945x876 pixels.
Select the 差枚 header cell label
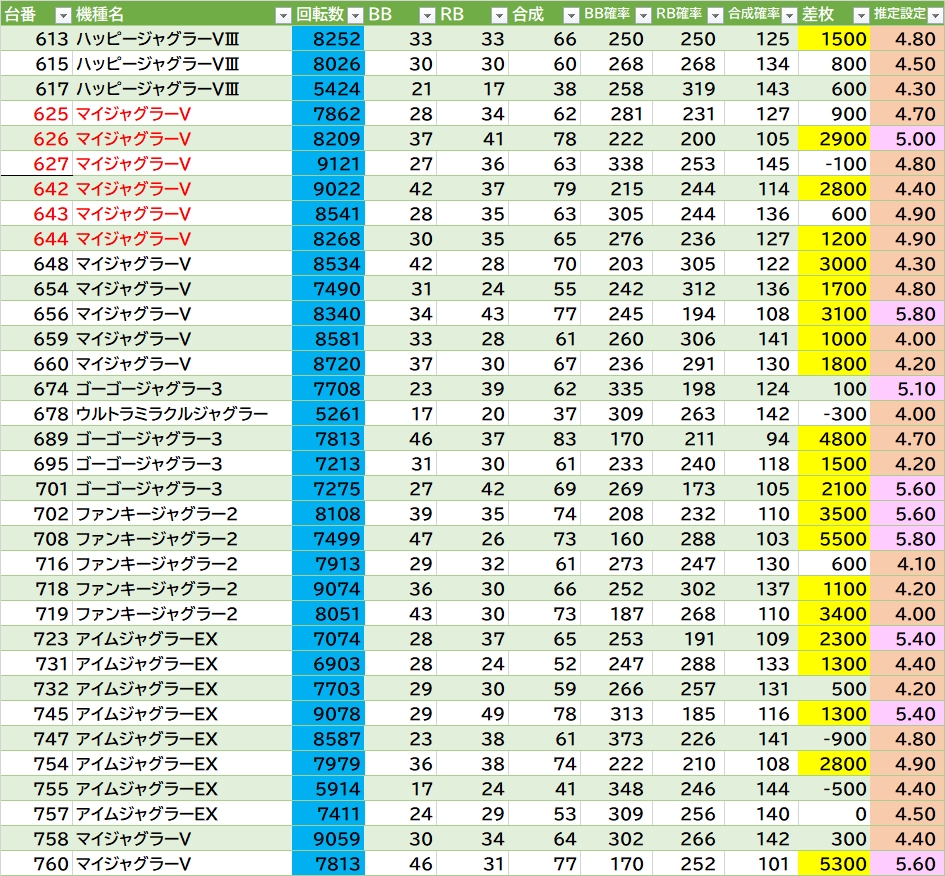point(817,14)
